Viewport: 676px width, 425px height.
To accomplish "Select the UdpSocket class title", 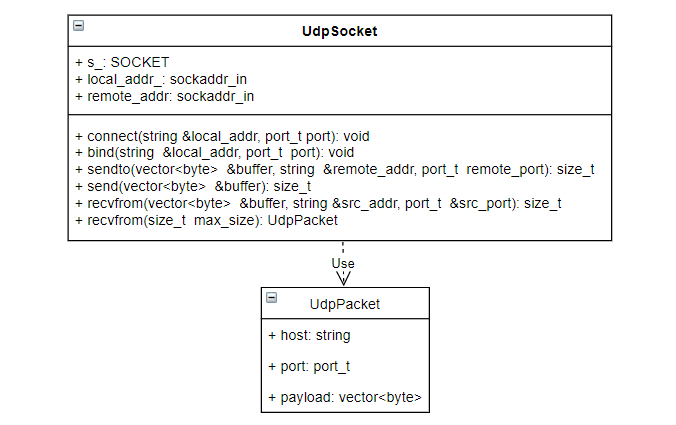I will pos(340,31).
